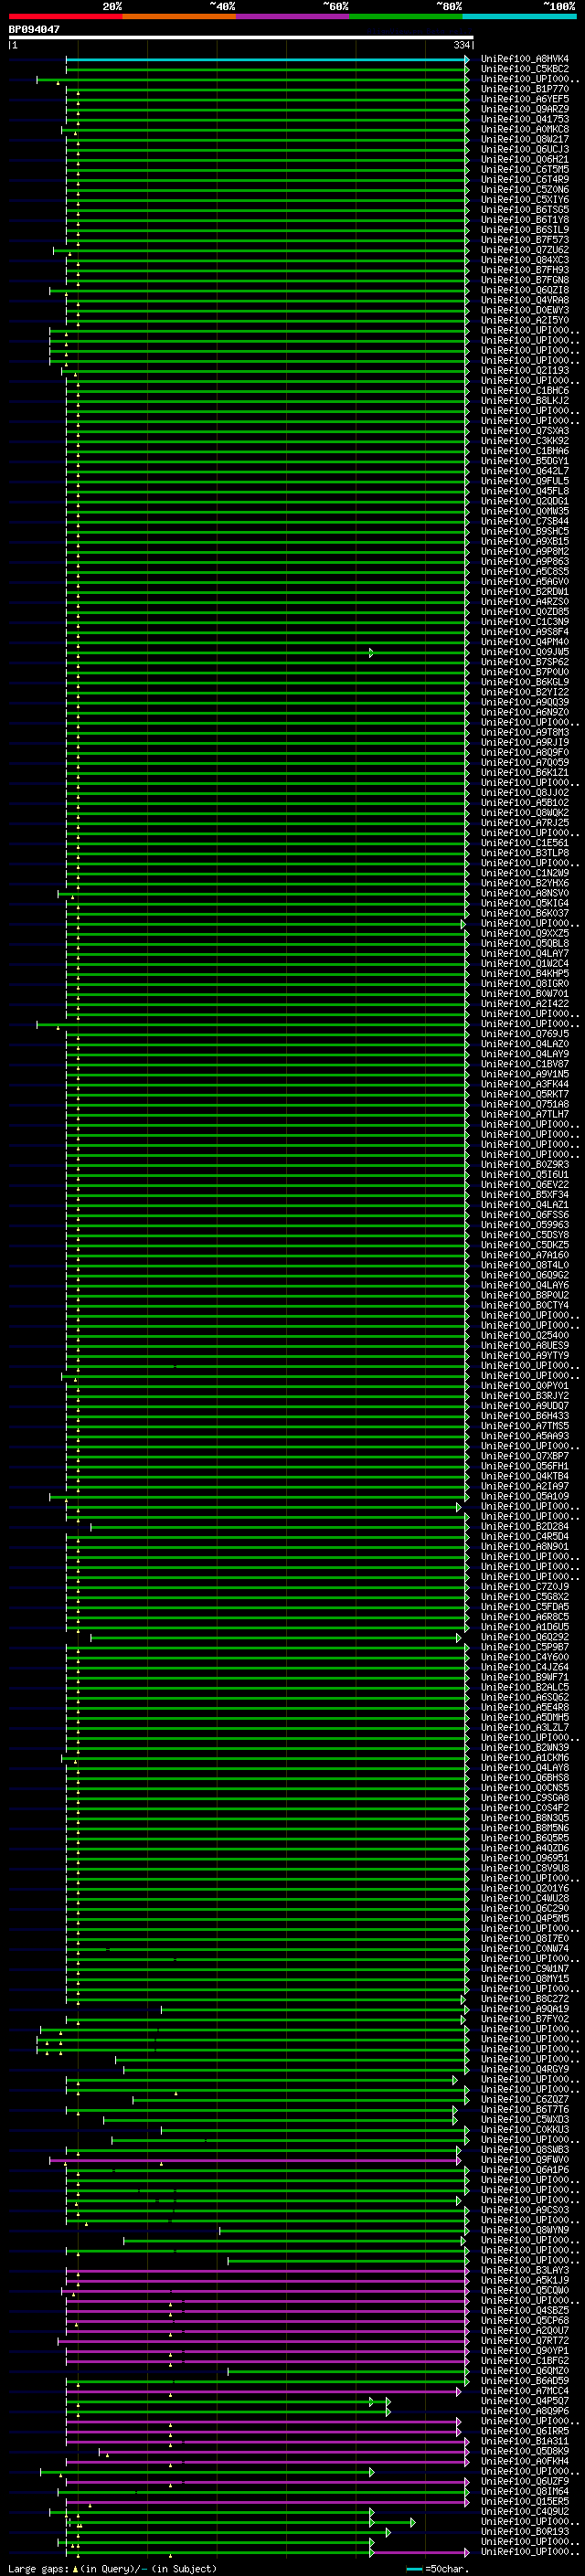Open hit UniRef100_C6T5M5

[525, 170]
